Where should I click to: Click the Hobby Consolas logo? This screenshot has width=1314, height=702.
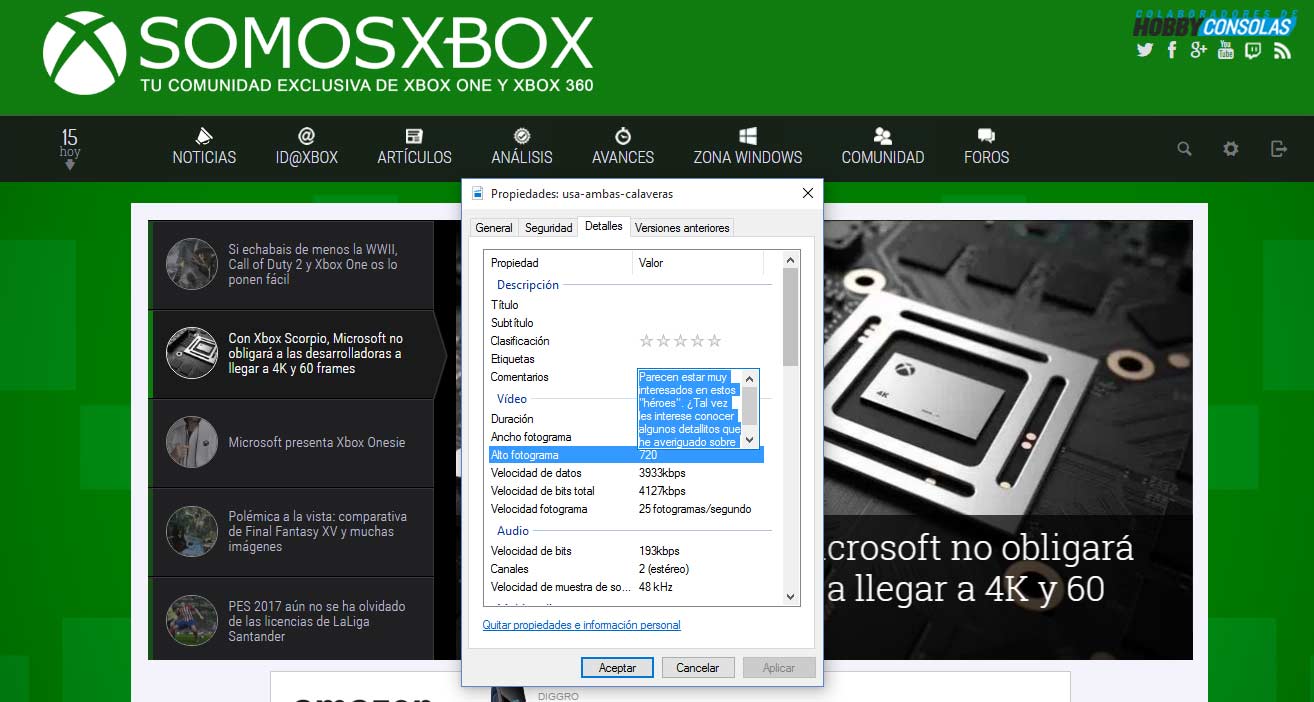point(1213,24)
